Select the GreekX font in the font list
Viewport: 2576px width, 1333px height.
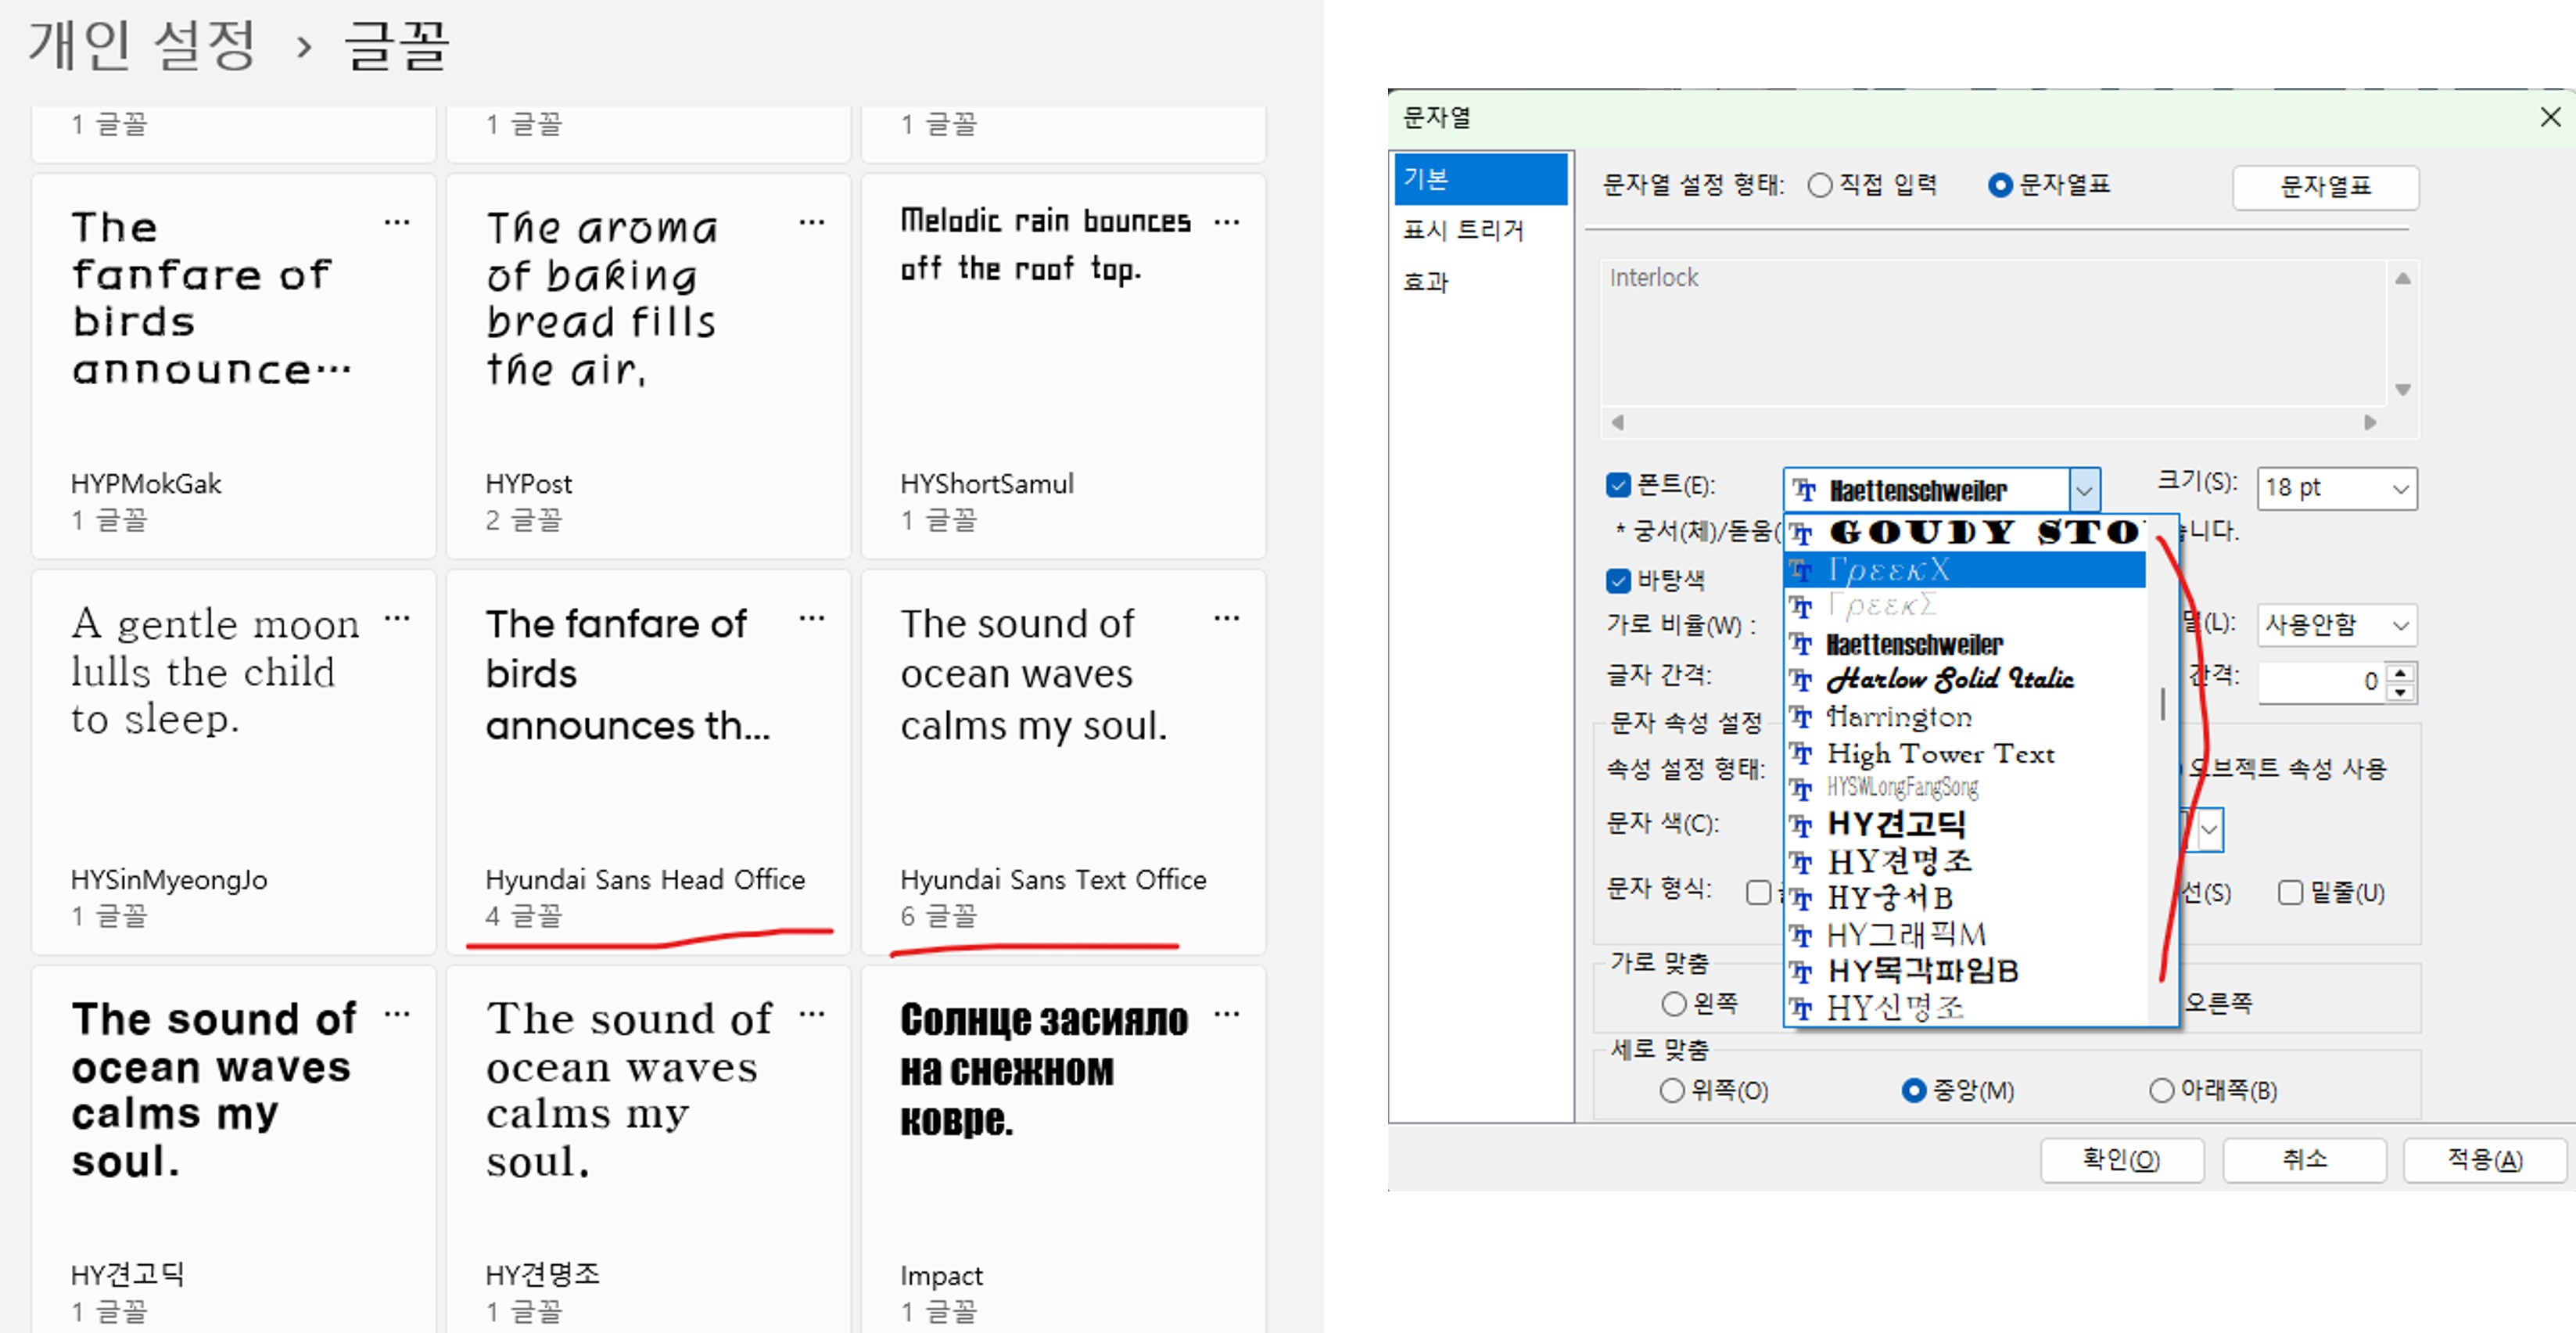(x=1886, y=569)
